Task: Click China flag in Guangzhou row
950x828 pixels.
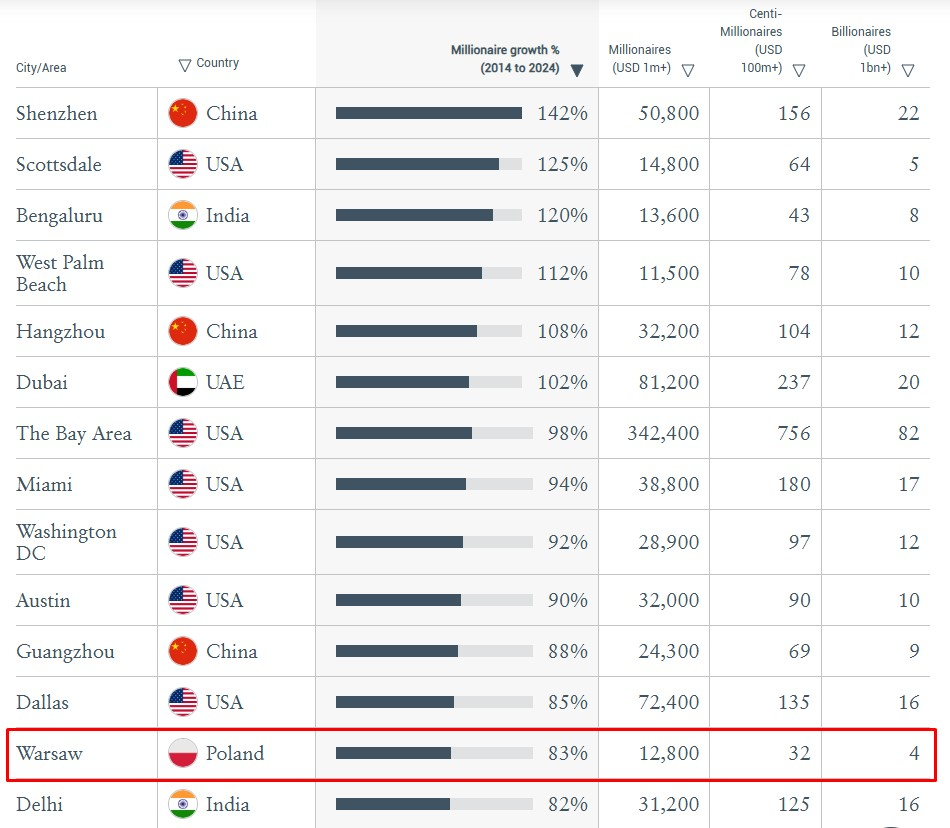Action: coord(182,651)
